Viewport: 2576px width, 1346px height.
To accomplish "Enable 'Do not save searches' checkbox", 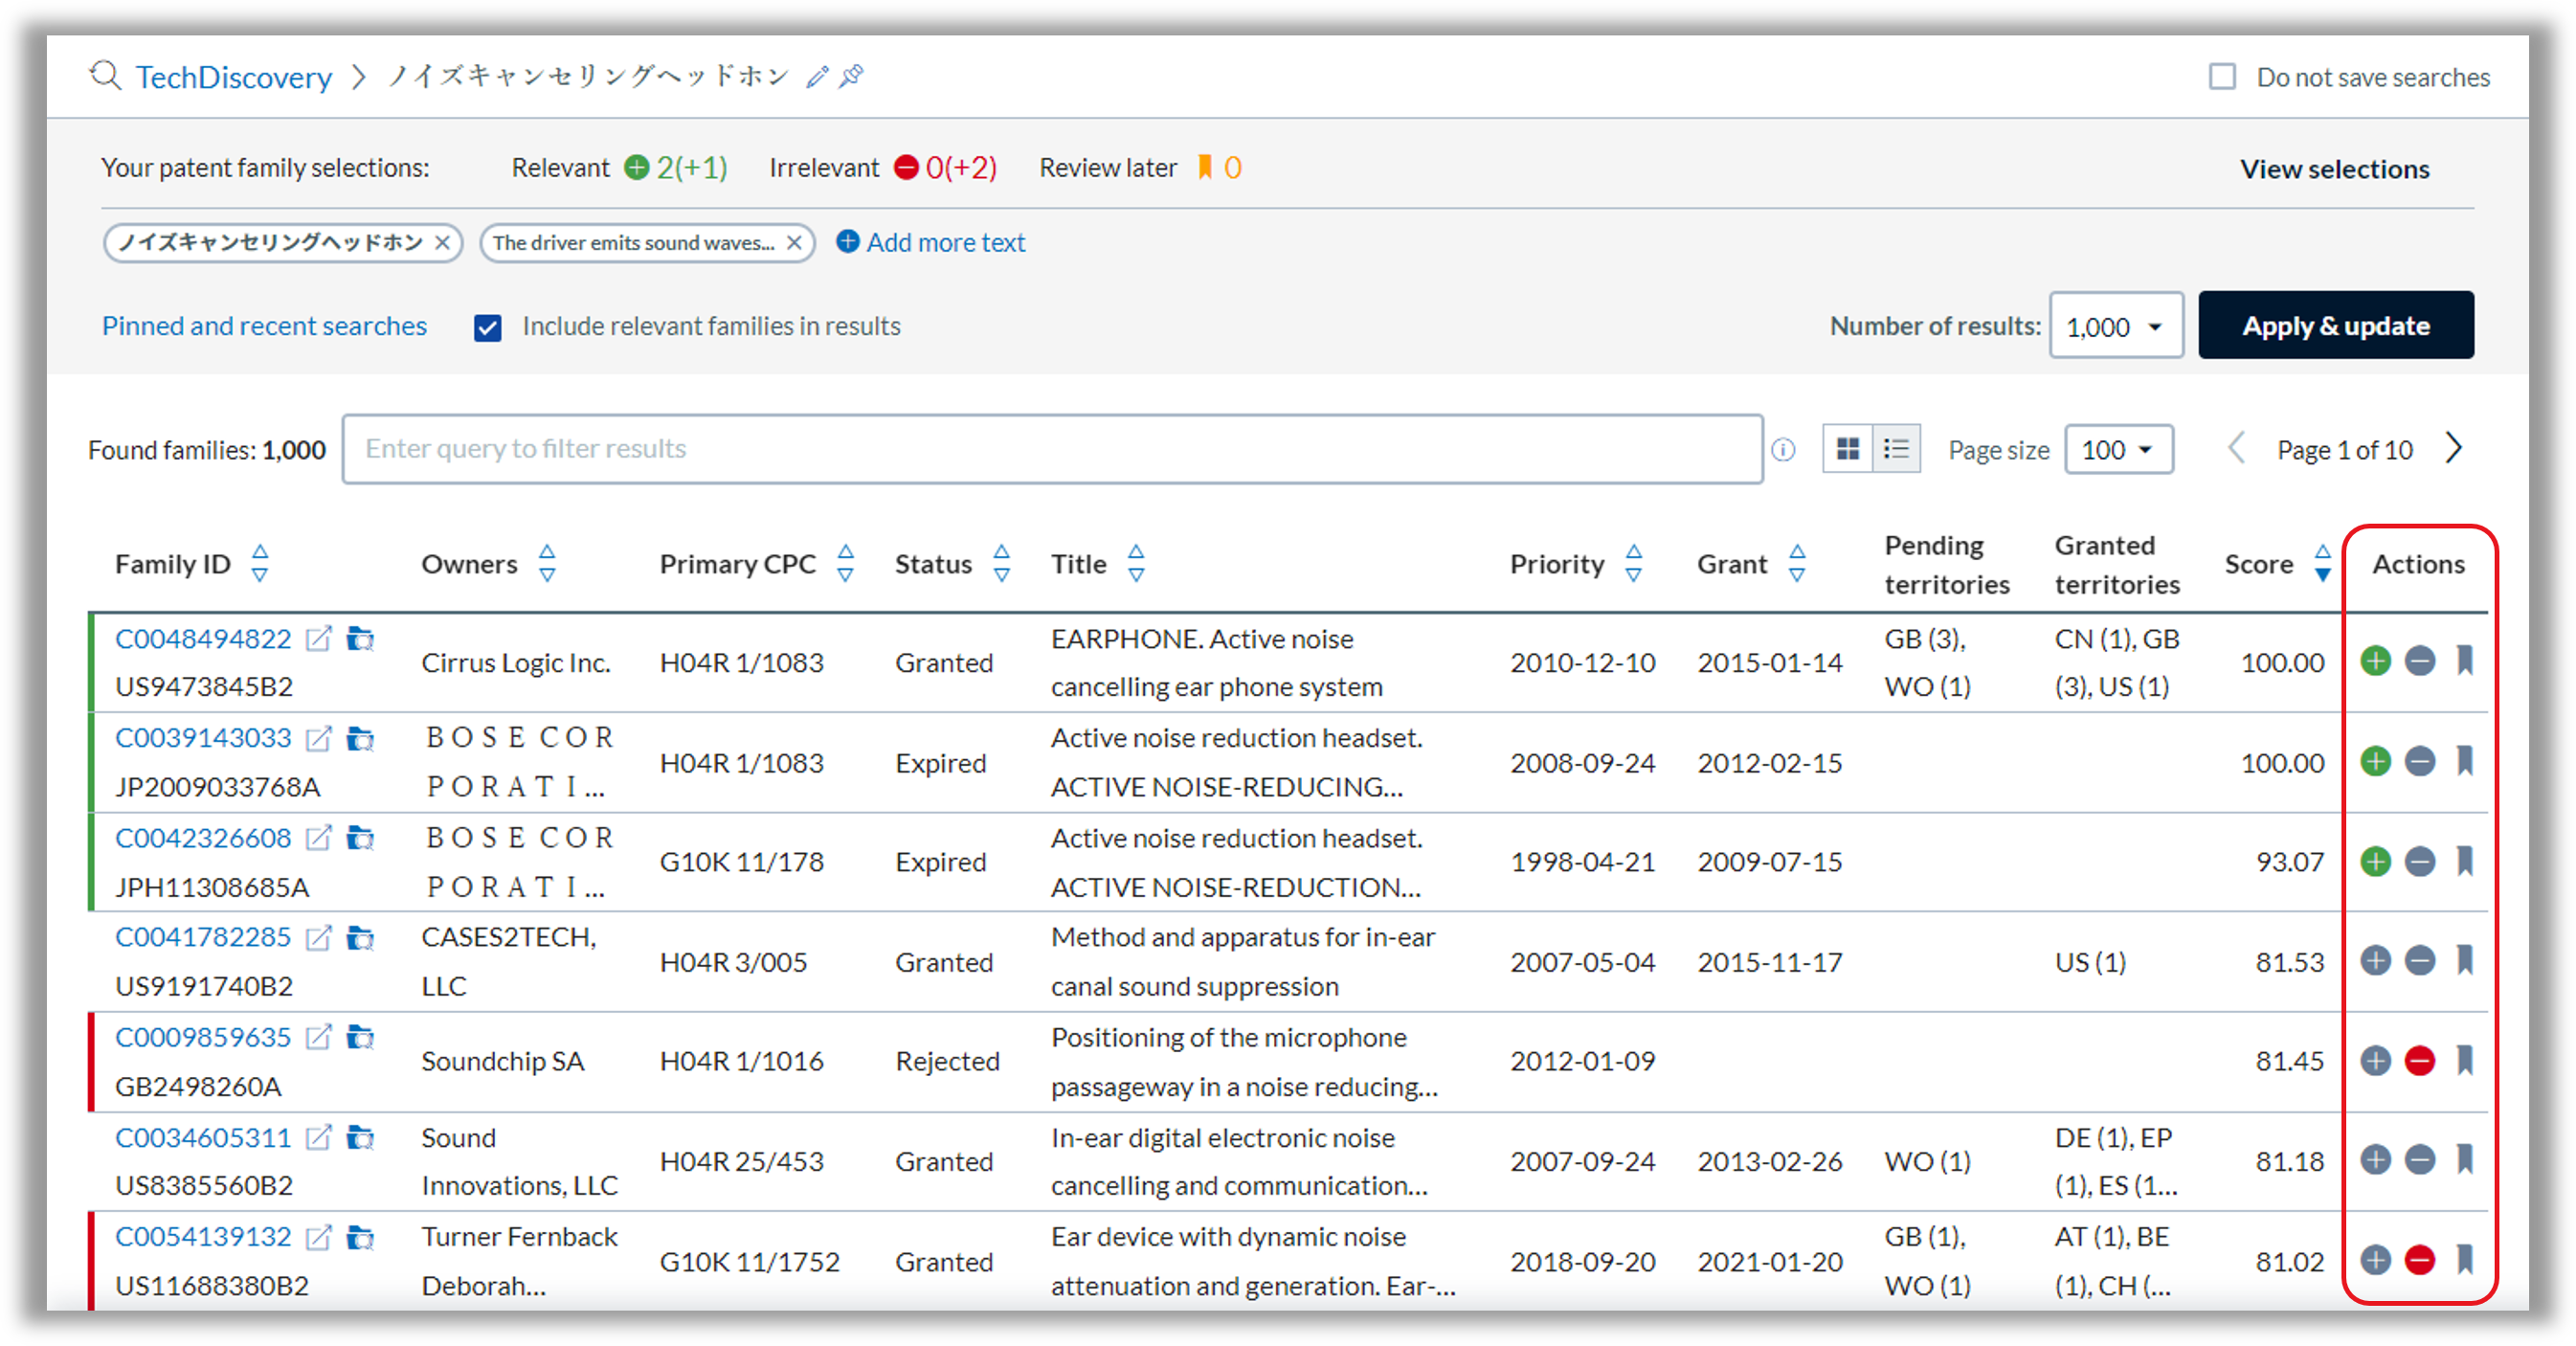I will point(2222,77).
